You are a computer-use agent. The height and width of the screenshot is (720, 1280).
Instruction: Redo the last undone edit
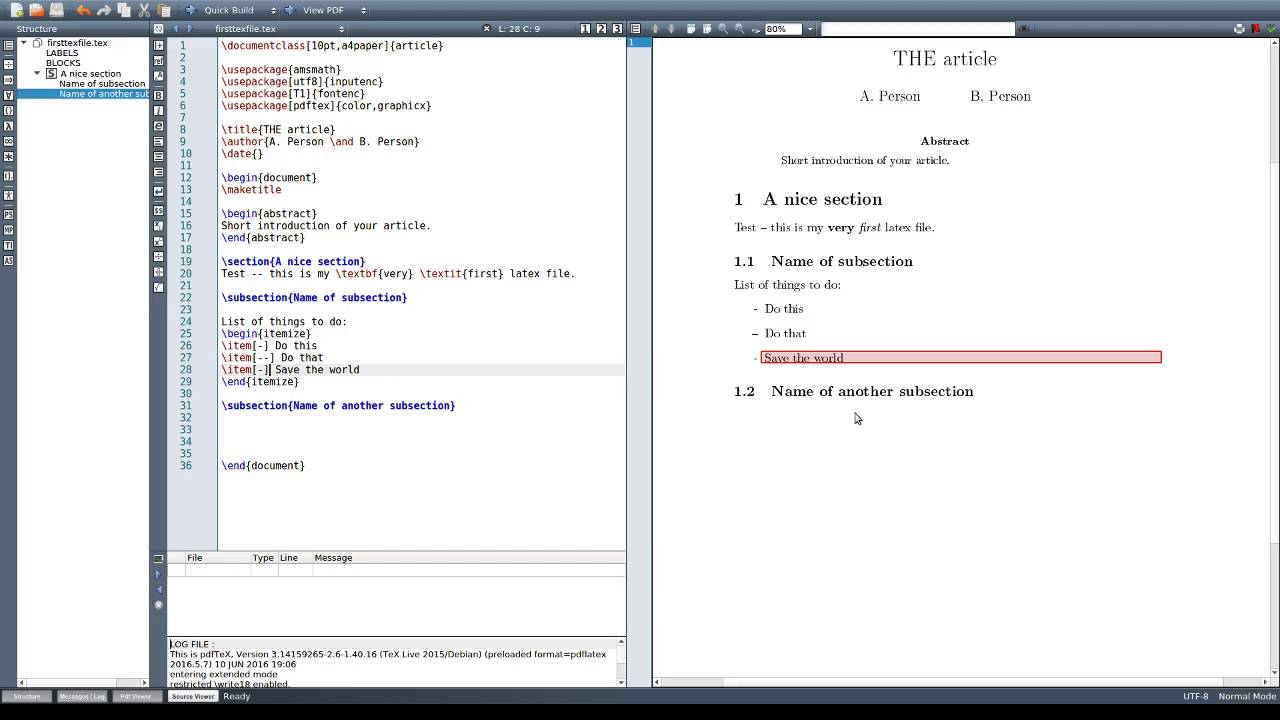[103, 10]
